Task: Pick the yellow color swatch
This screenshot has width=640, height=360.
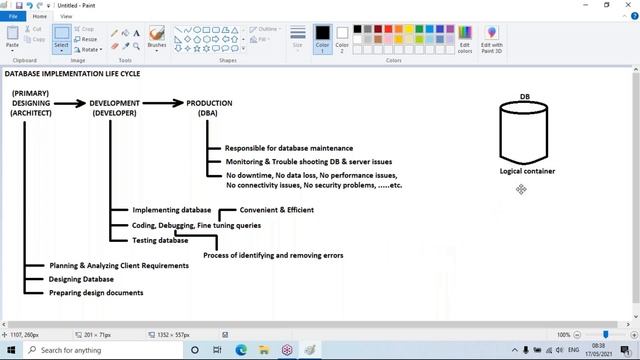Action: pyautogui.click(x=409, y=29)
